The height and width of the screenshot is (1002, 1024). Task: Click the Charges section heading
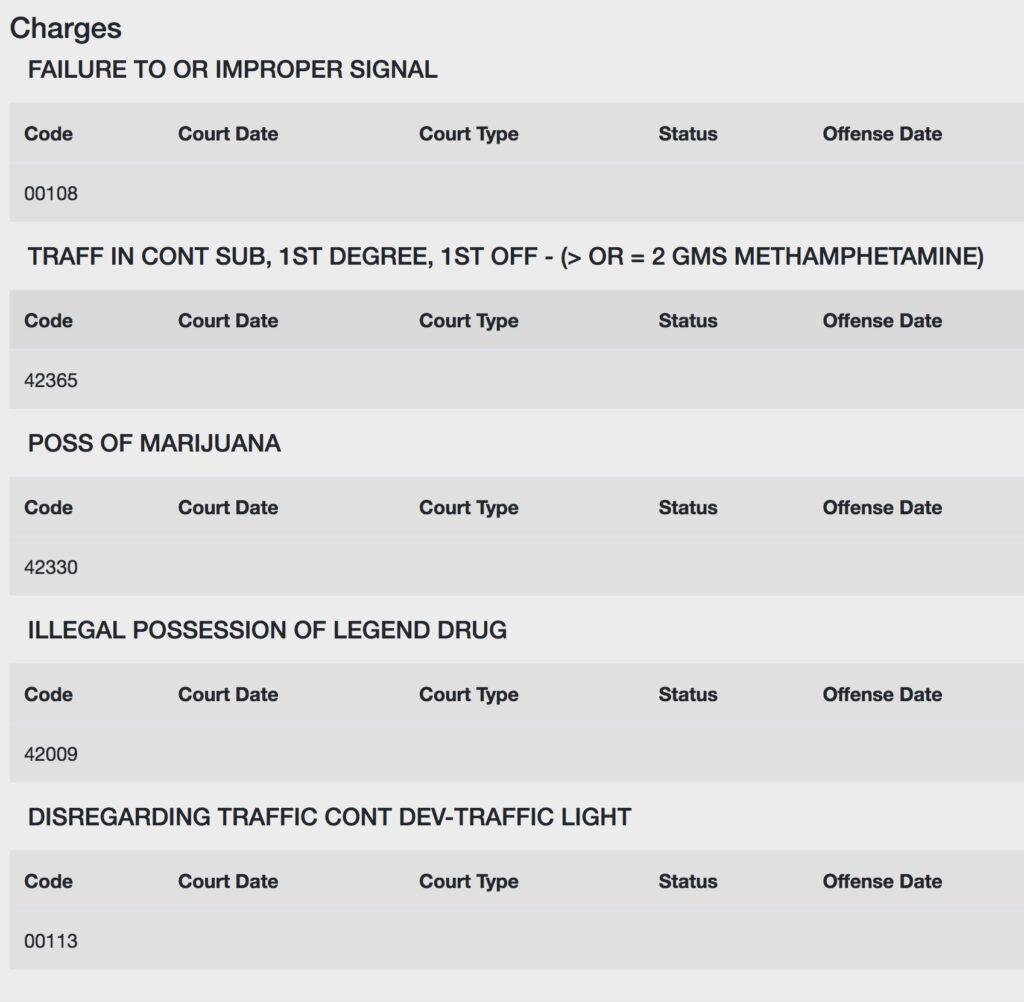[65, 29]
